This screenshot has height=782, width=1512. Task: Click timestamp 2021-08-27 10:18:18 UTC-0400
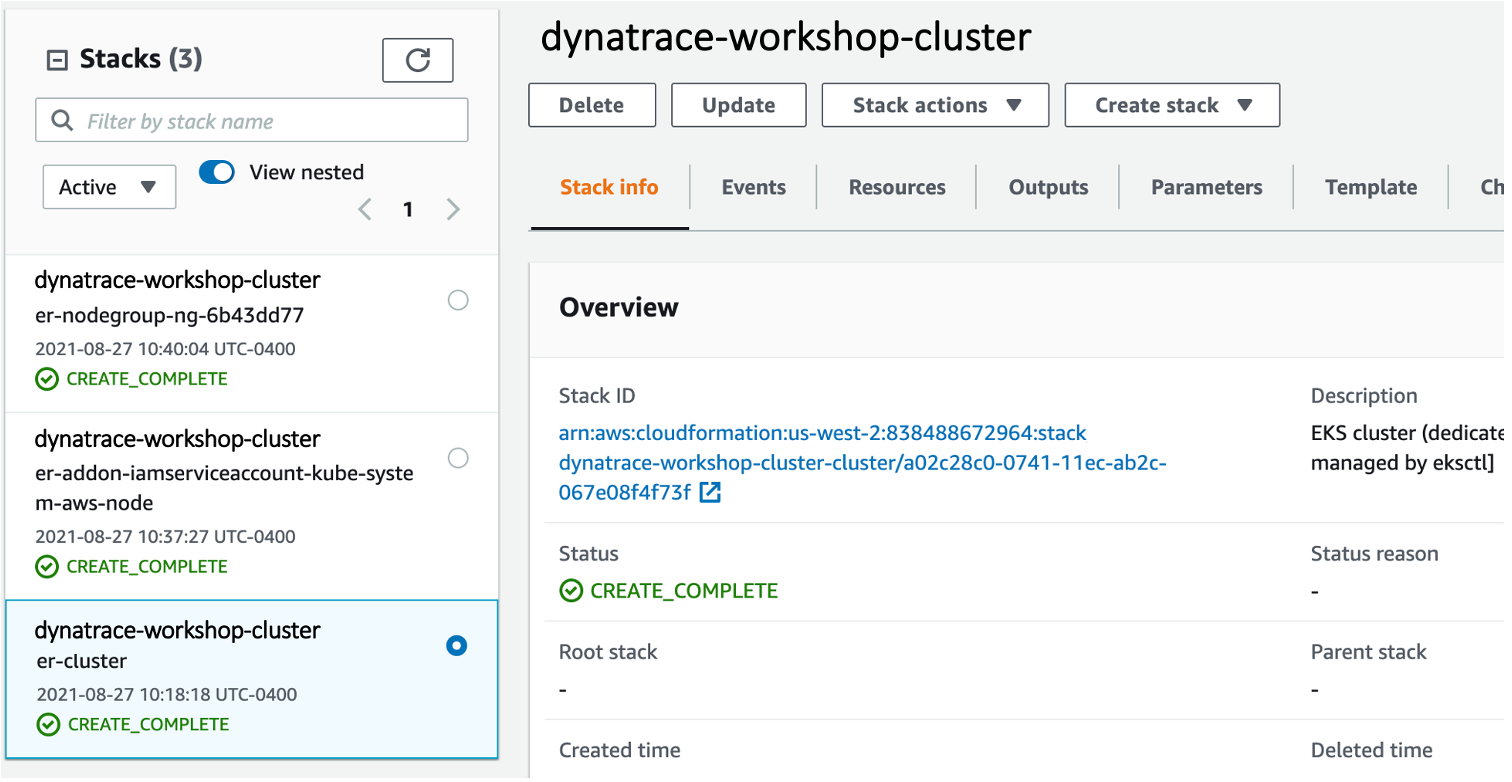point(167,694)
